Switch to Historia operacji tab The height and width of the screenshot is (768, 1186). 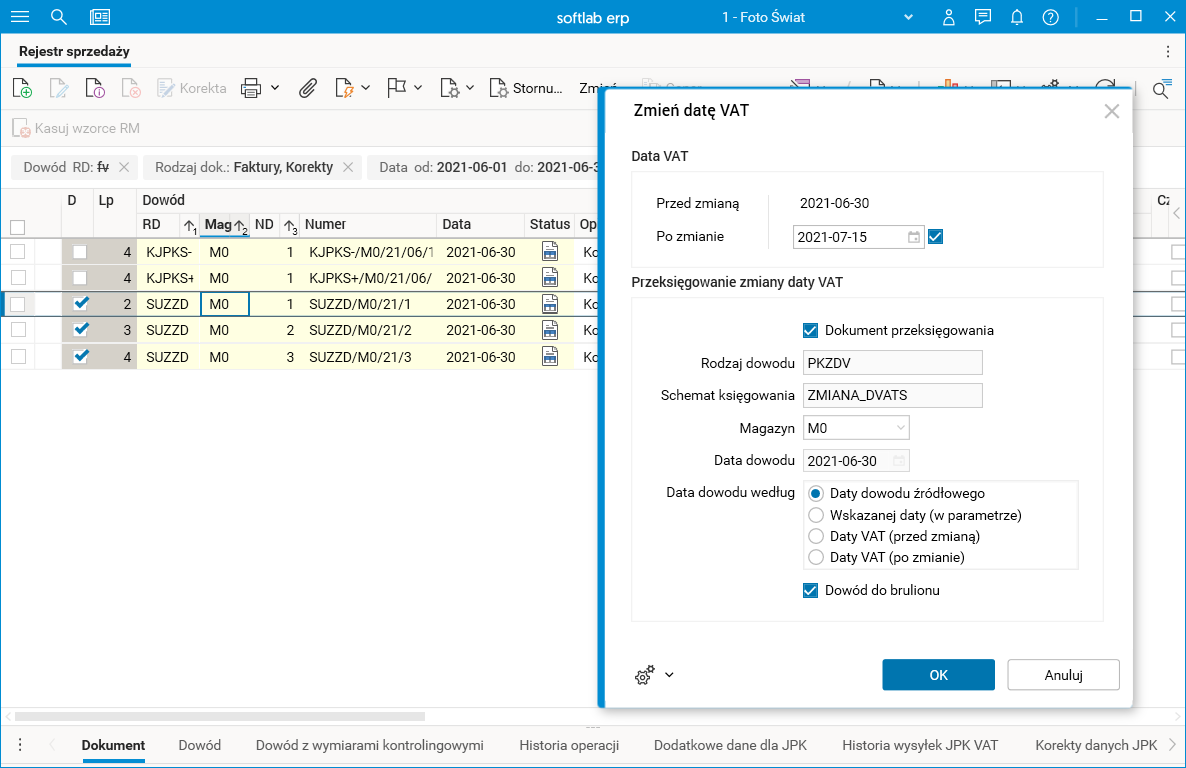(x=569, y=745)
